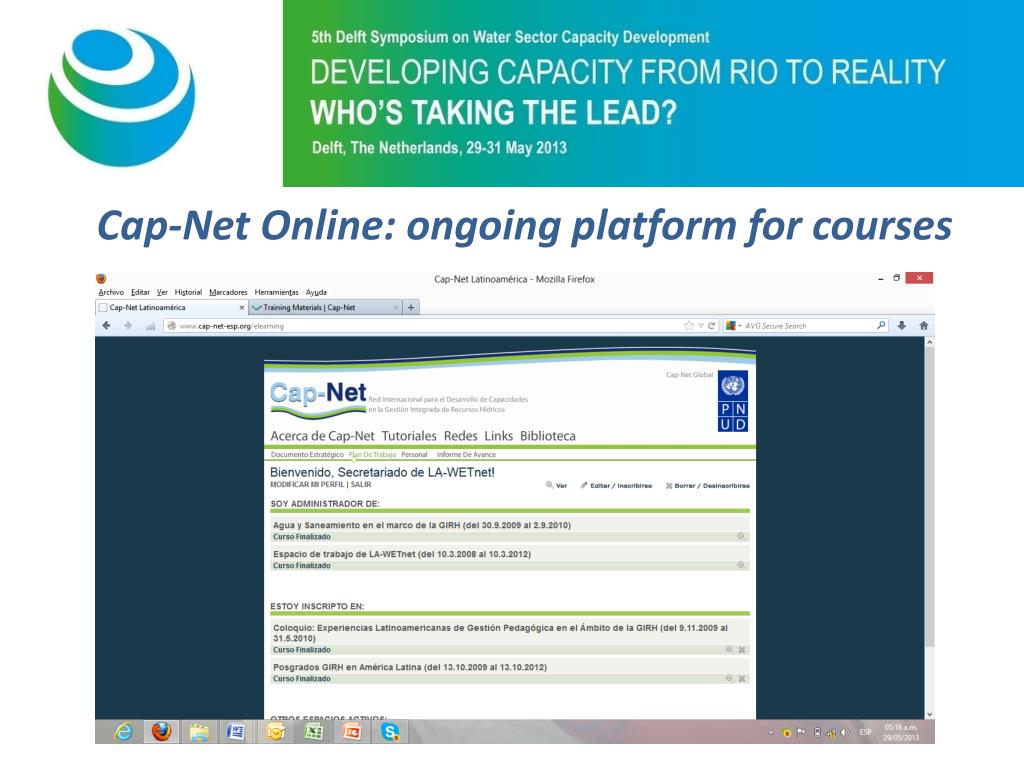Bookmark the page with the star icon
The height and width of the screenshot is (768, 1024).
pyautogui.click(x=688, y=325)
